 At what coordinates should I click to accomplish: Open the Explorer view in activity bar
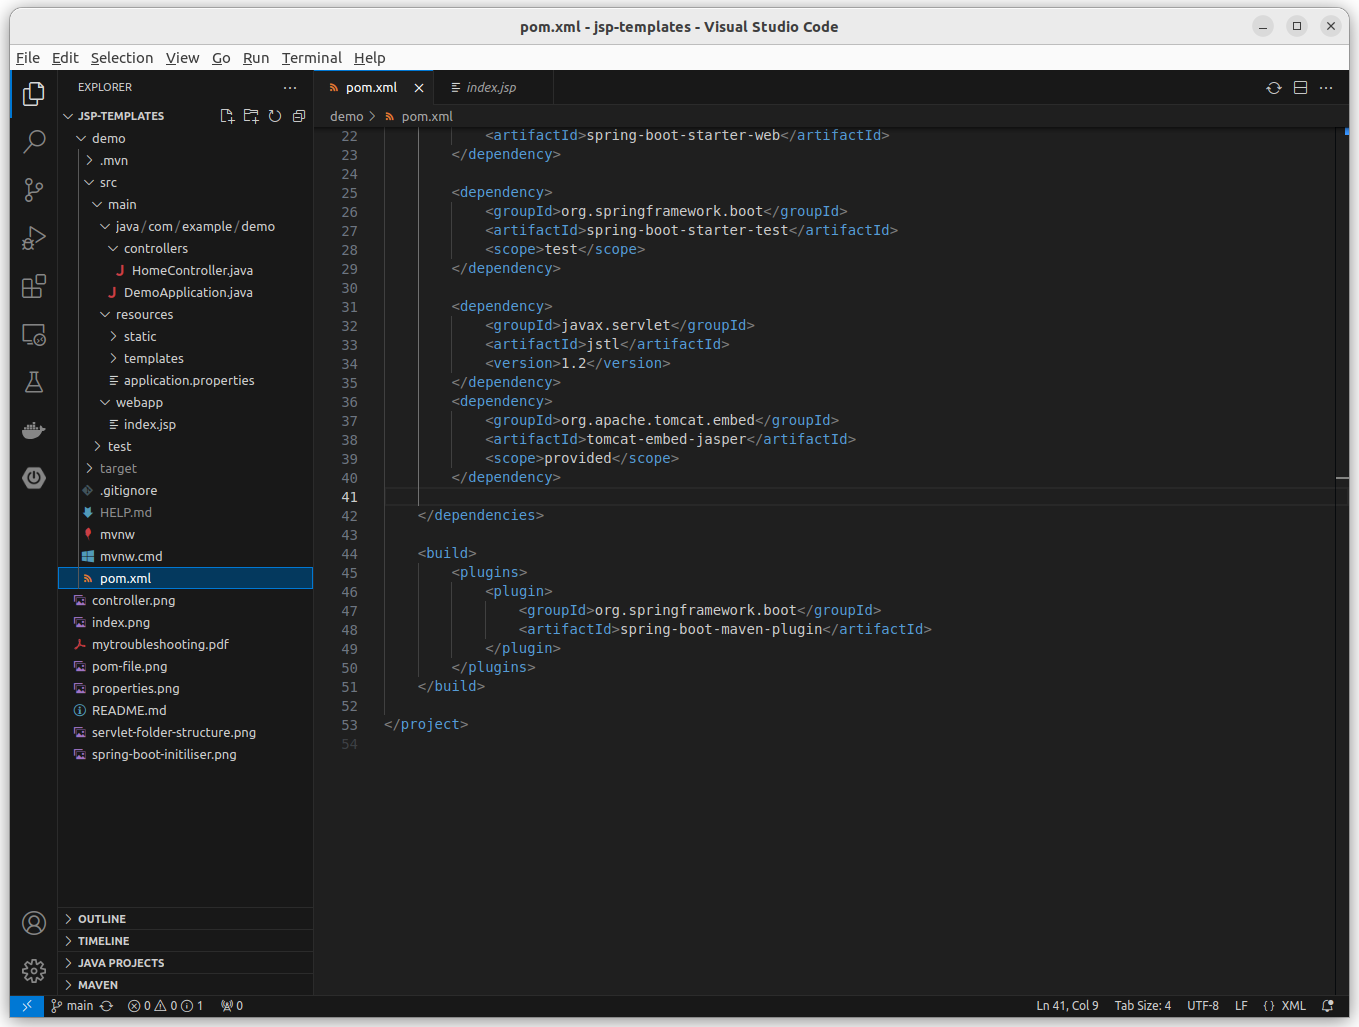34,93
